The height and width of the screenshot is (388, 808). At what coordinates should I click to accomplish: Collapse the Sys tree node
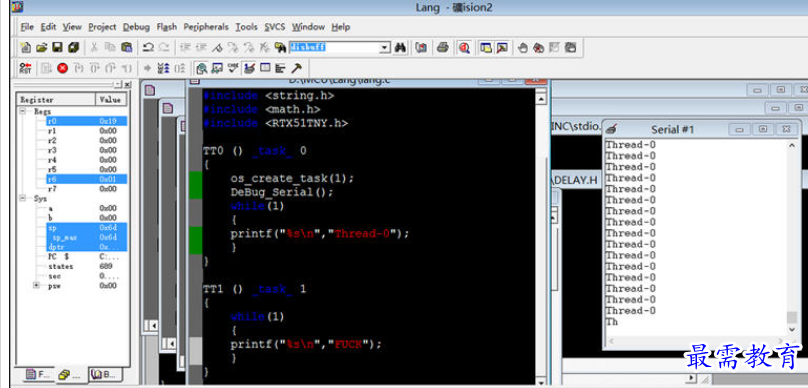tap(22, 198)
